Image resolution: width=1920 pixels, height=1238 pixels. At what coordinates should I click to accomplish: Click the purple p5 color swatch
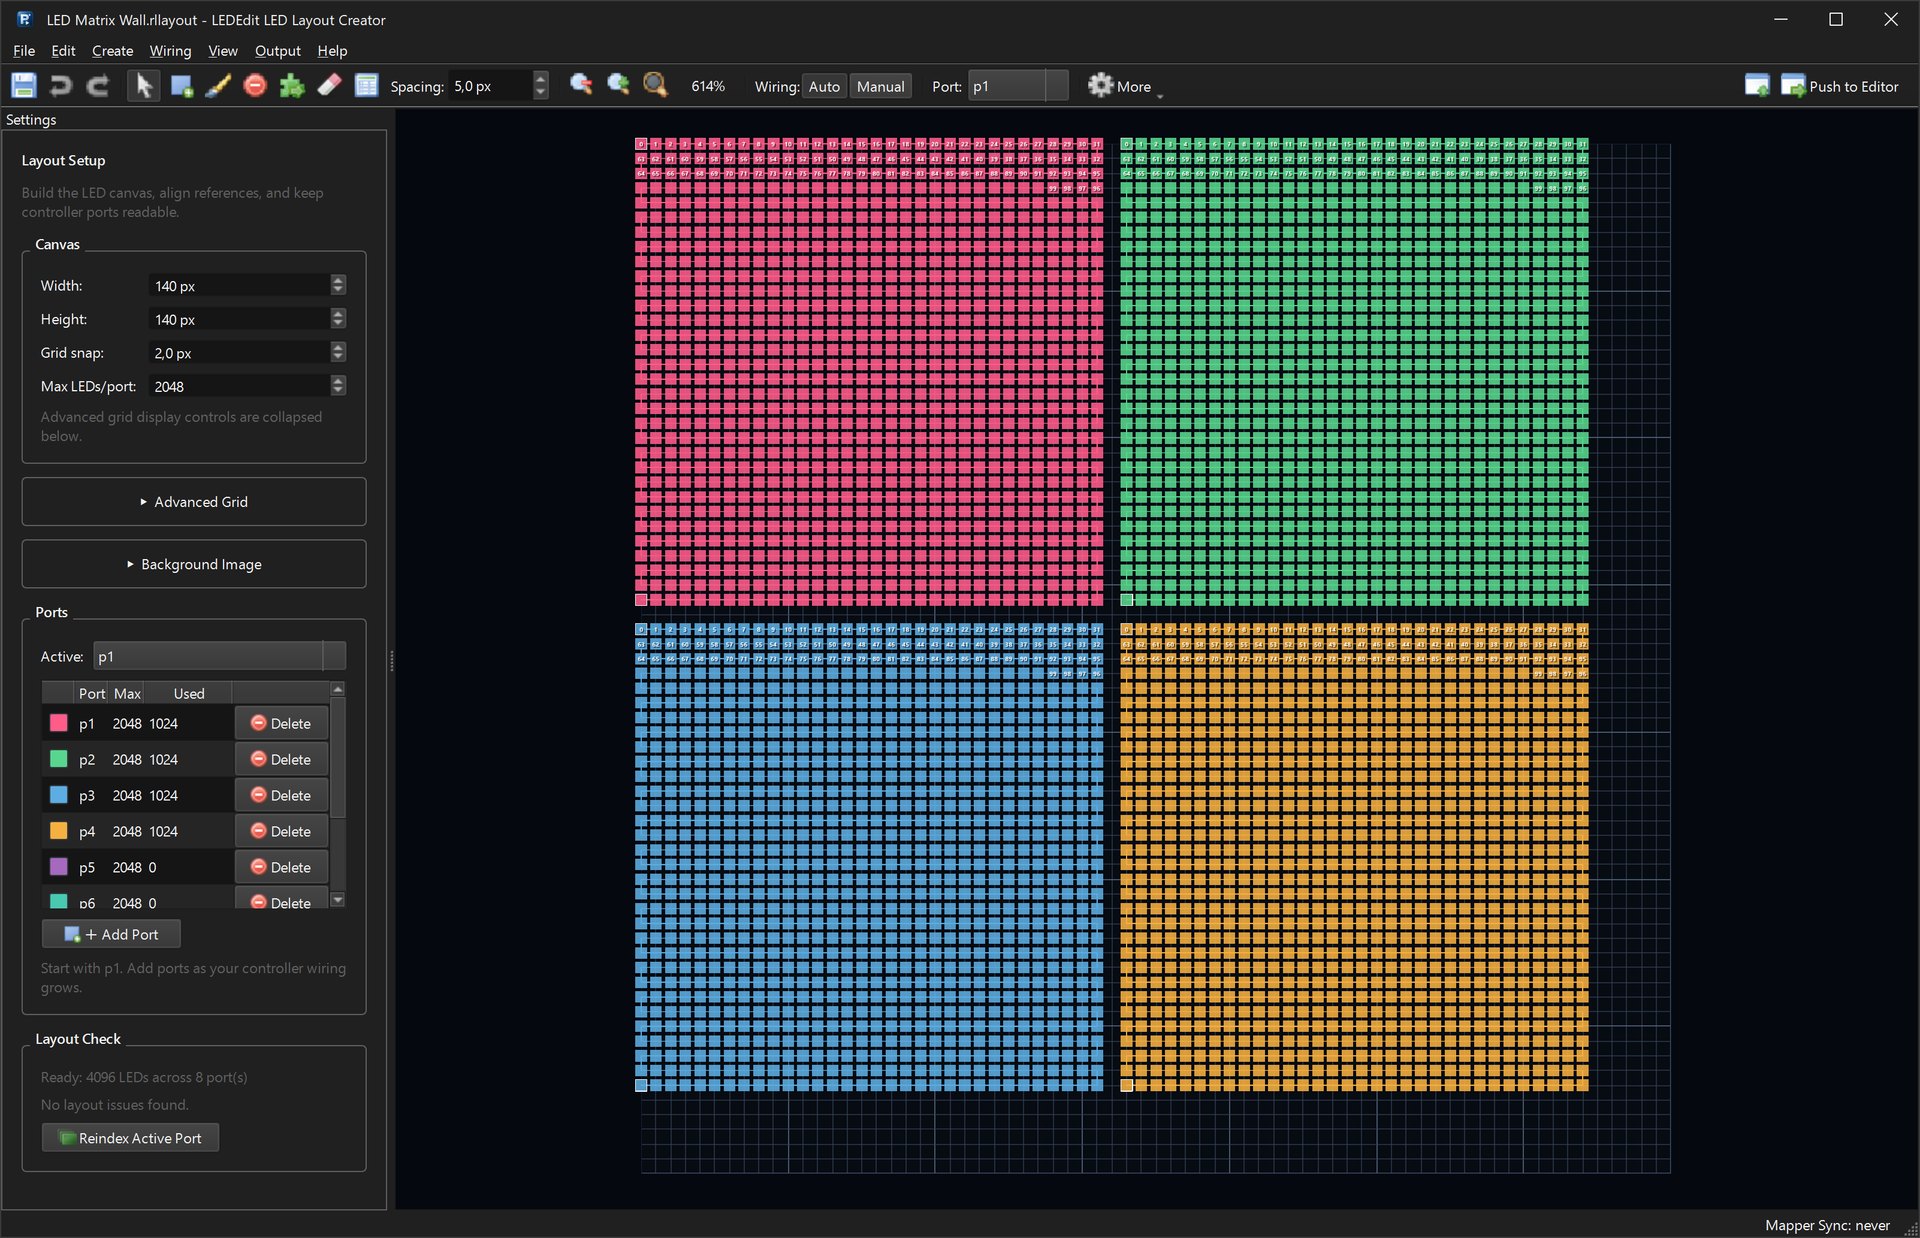(x=59, y=867)
